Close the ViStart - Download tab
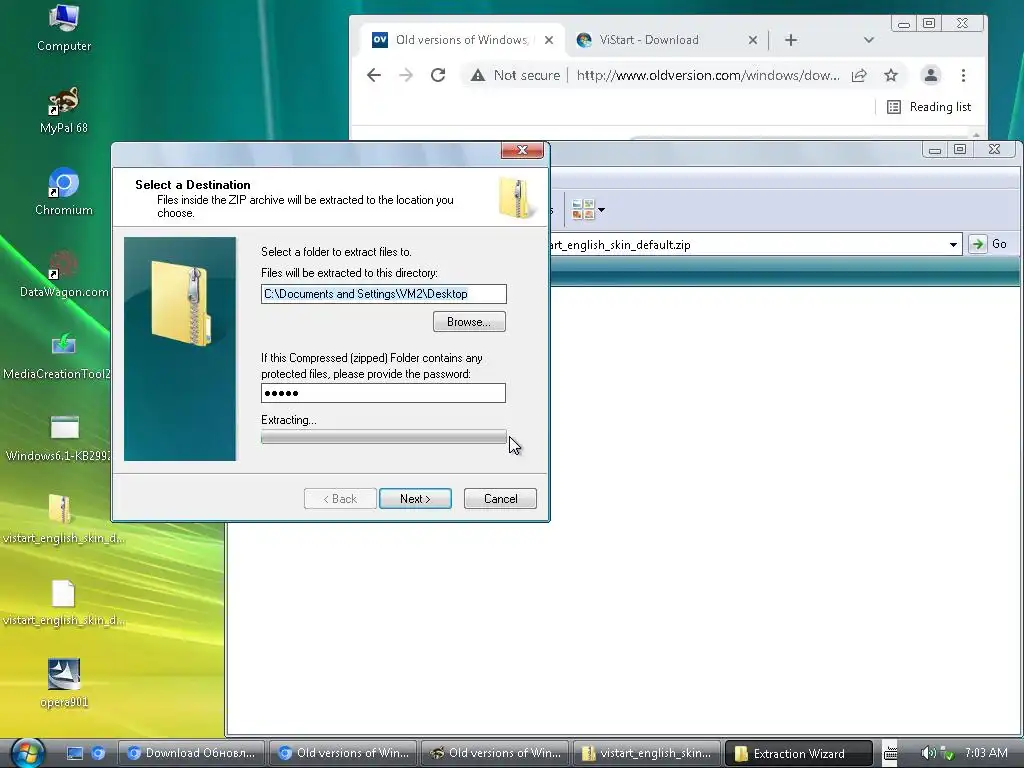This screenshot has height=768, width=1024. (753, 40)
